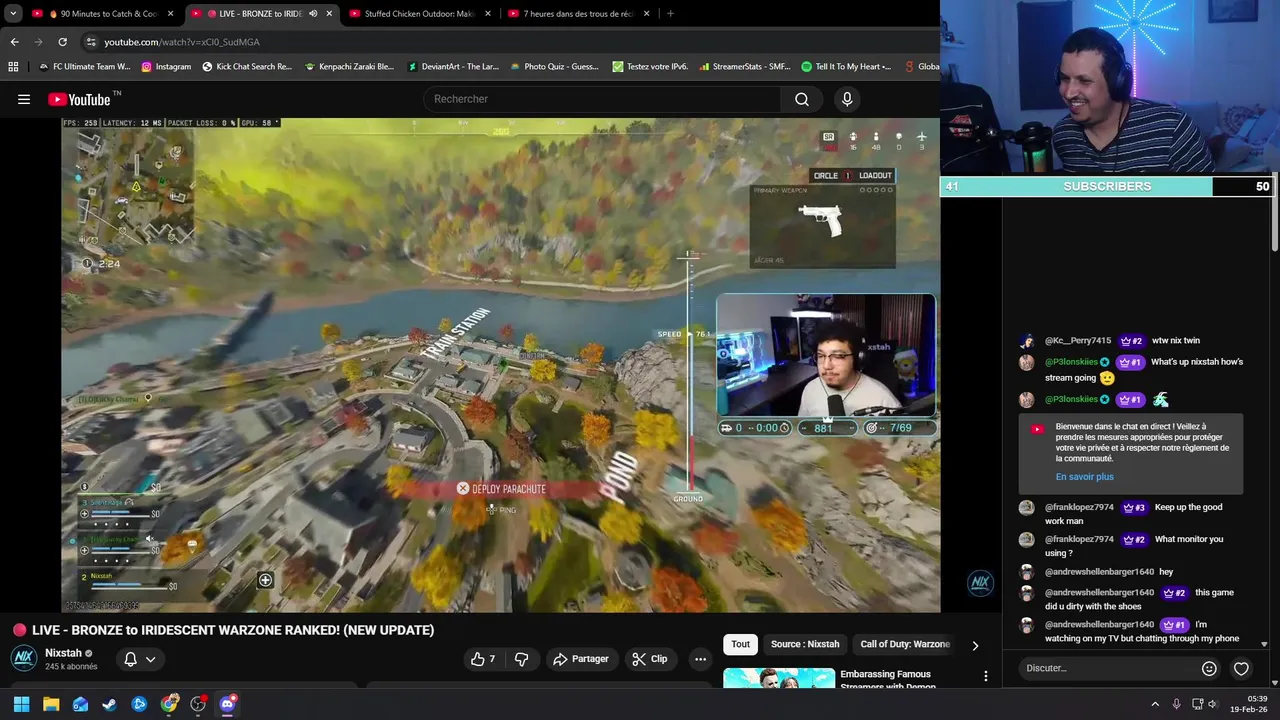Image resolution: width=1280 pixels, height=720 pixels.
Task: Click the Discuter chat input field
Action: [1107, 668]
